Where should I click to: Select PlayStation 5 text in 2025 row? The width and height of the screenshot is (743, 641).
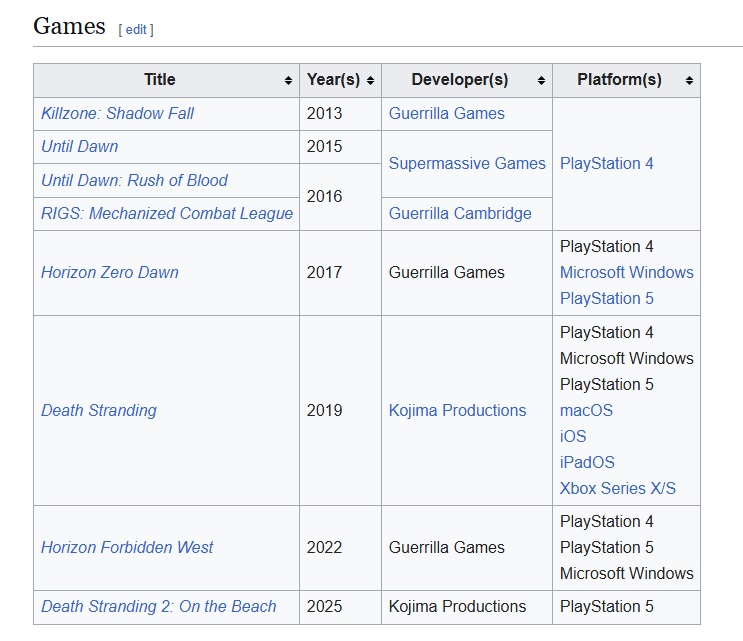pyautogui.click(x=607, y=607)
